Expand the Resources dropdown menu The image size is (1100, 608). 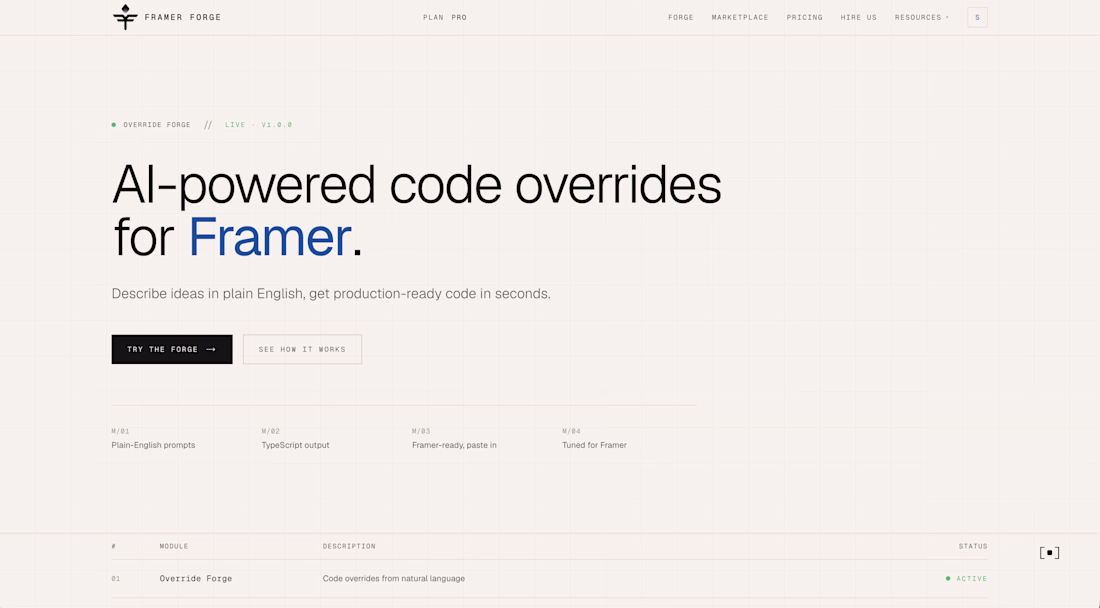tap(921, 18)
